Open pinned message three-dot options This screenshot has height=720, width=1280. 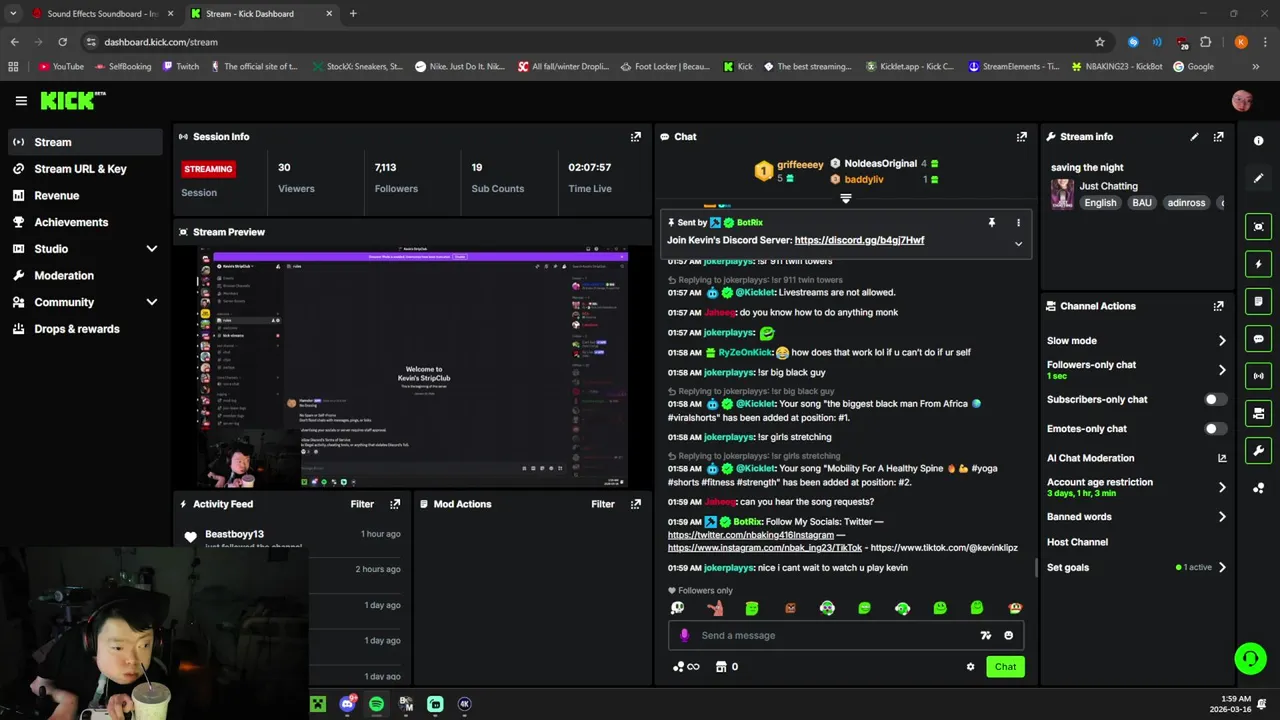tap(1018, 223)
